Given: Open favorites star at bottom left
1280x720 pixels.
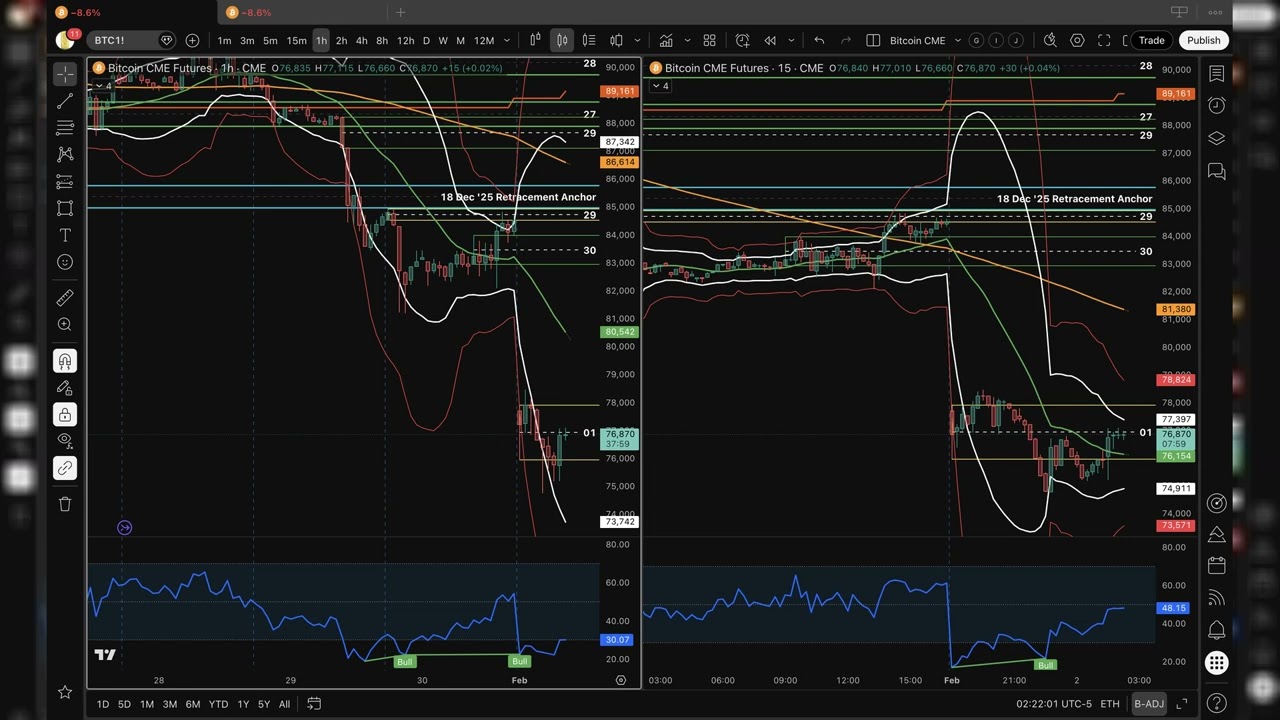Looking at the screenshot, I should [65, 692].
